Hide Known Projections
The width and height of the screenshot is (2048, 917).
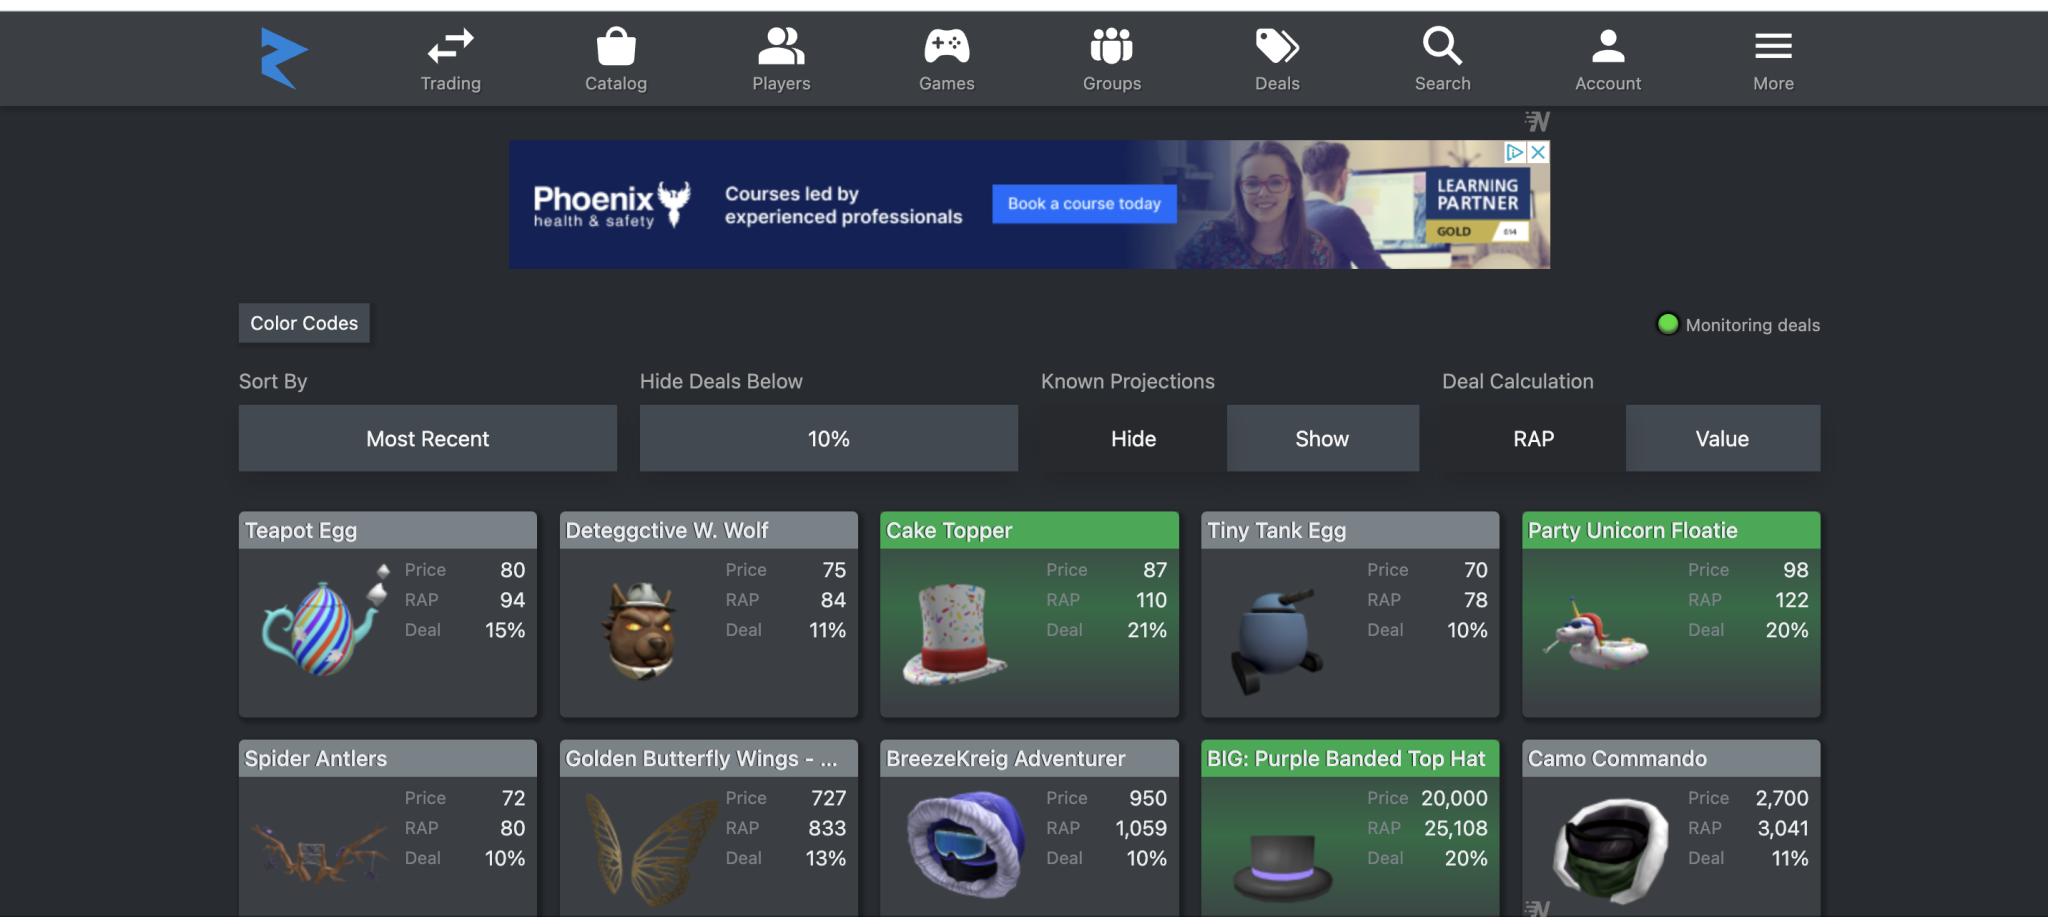(x=1133, y=438)
